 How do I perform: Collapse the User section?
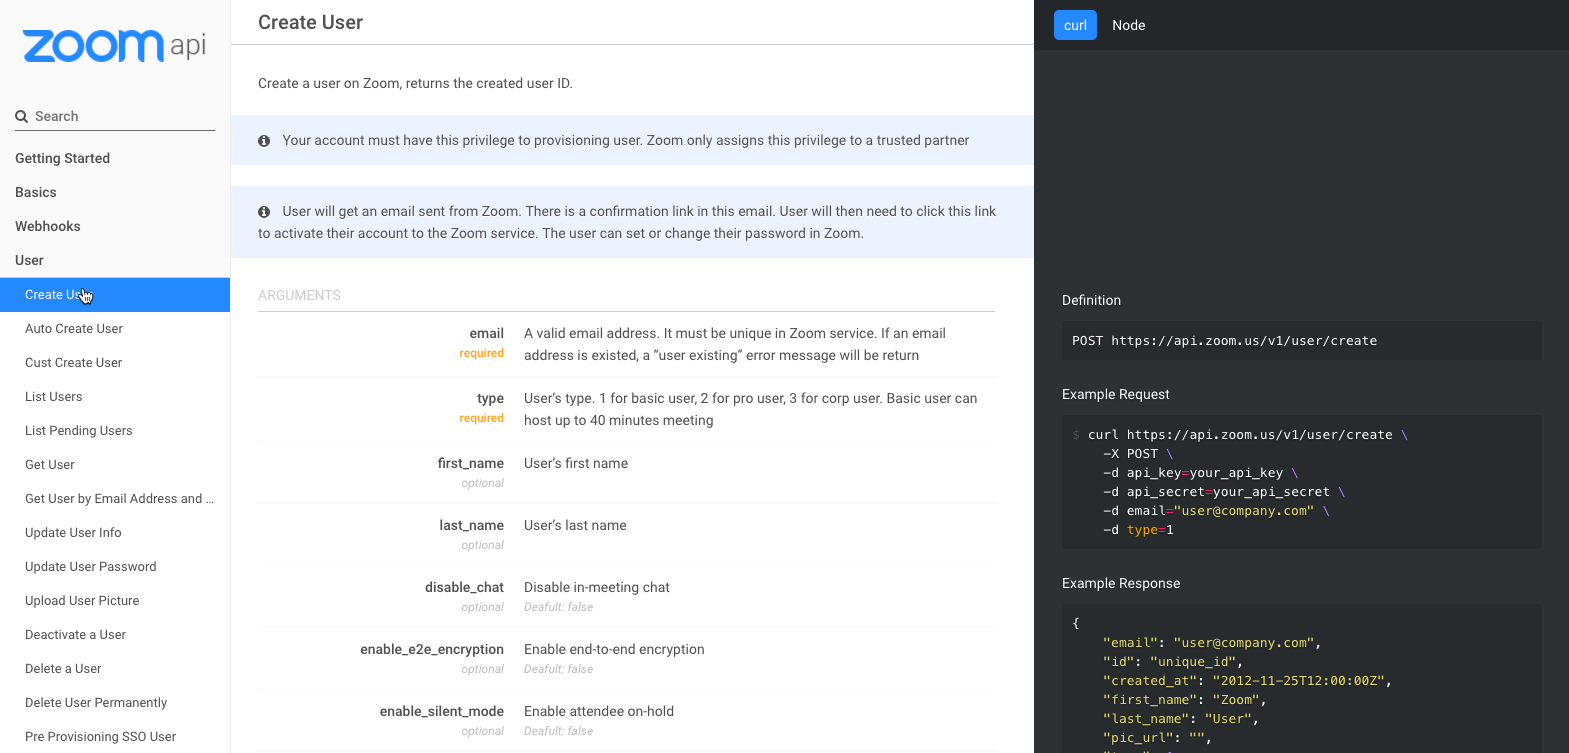(x=29, y=260)
